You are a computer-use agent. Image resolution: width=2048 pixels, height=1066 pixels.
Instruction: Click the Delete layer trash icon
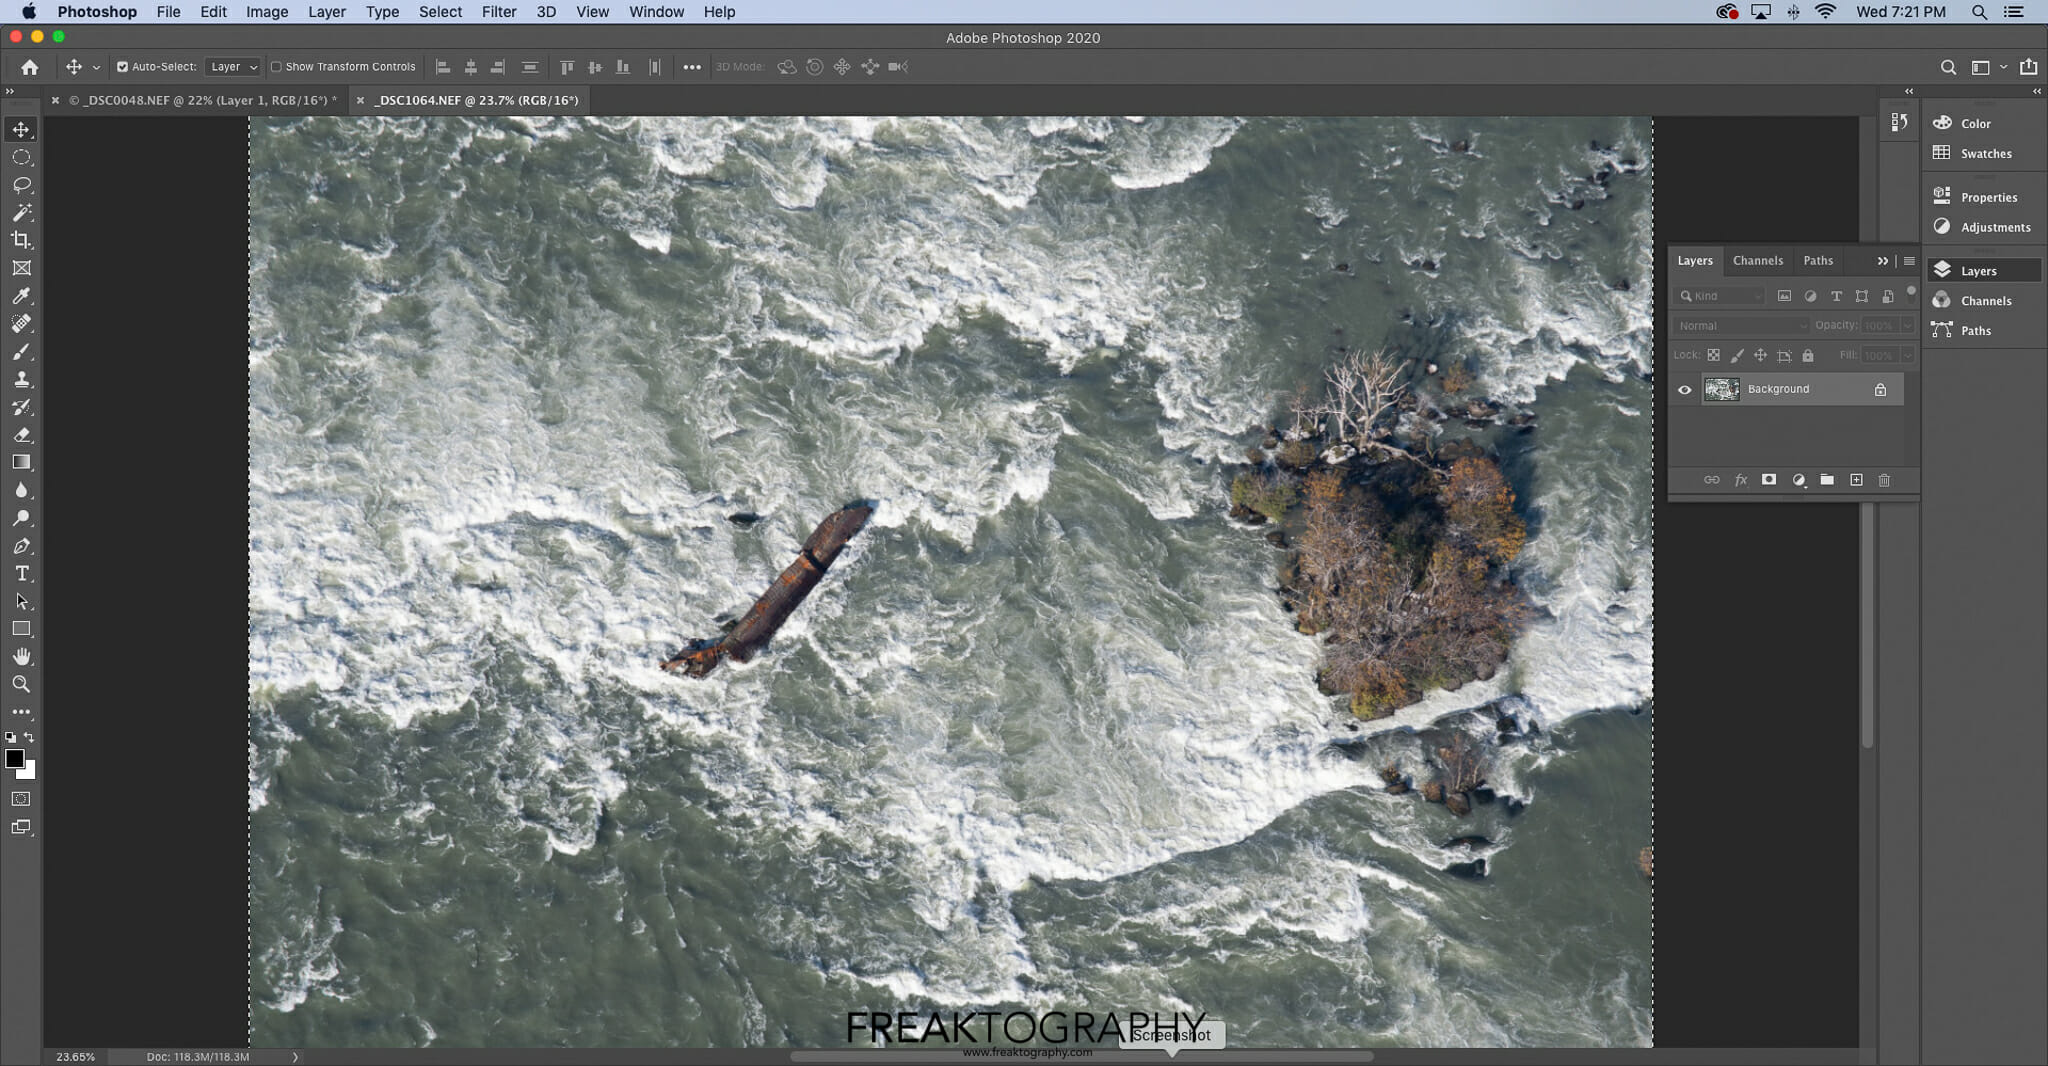[x=1884, y=480]
